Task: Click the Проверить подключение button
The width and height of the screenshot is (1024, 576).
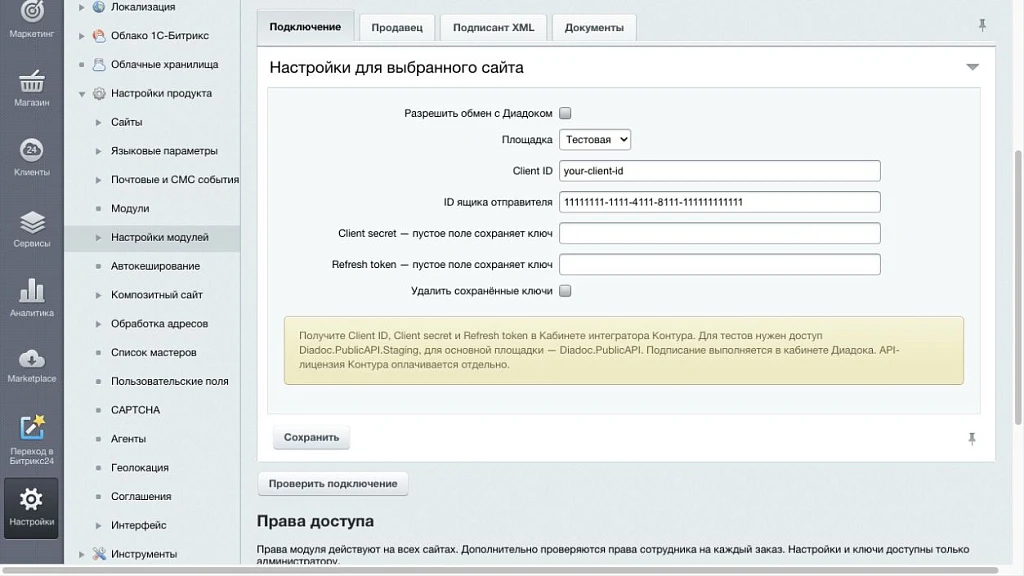Action: click(332, 484)
